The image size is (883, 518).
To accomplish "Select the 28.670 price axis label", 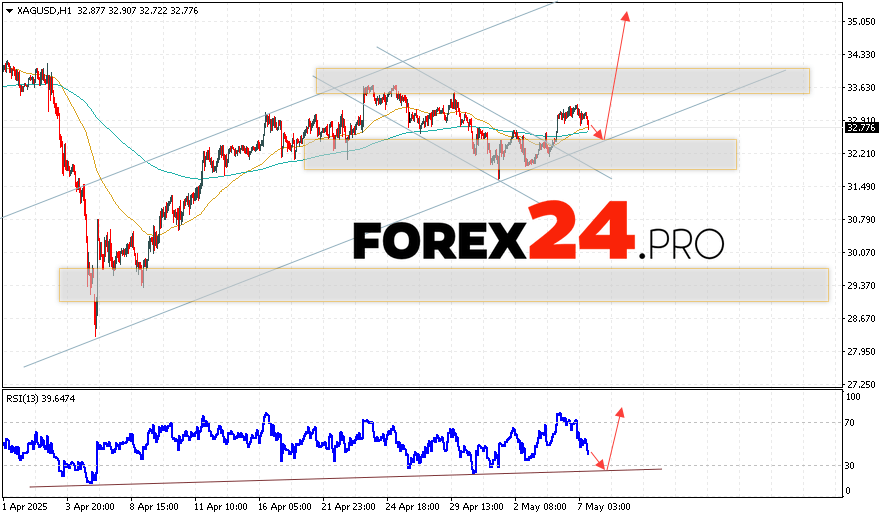I will tap(861, 319).
